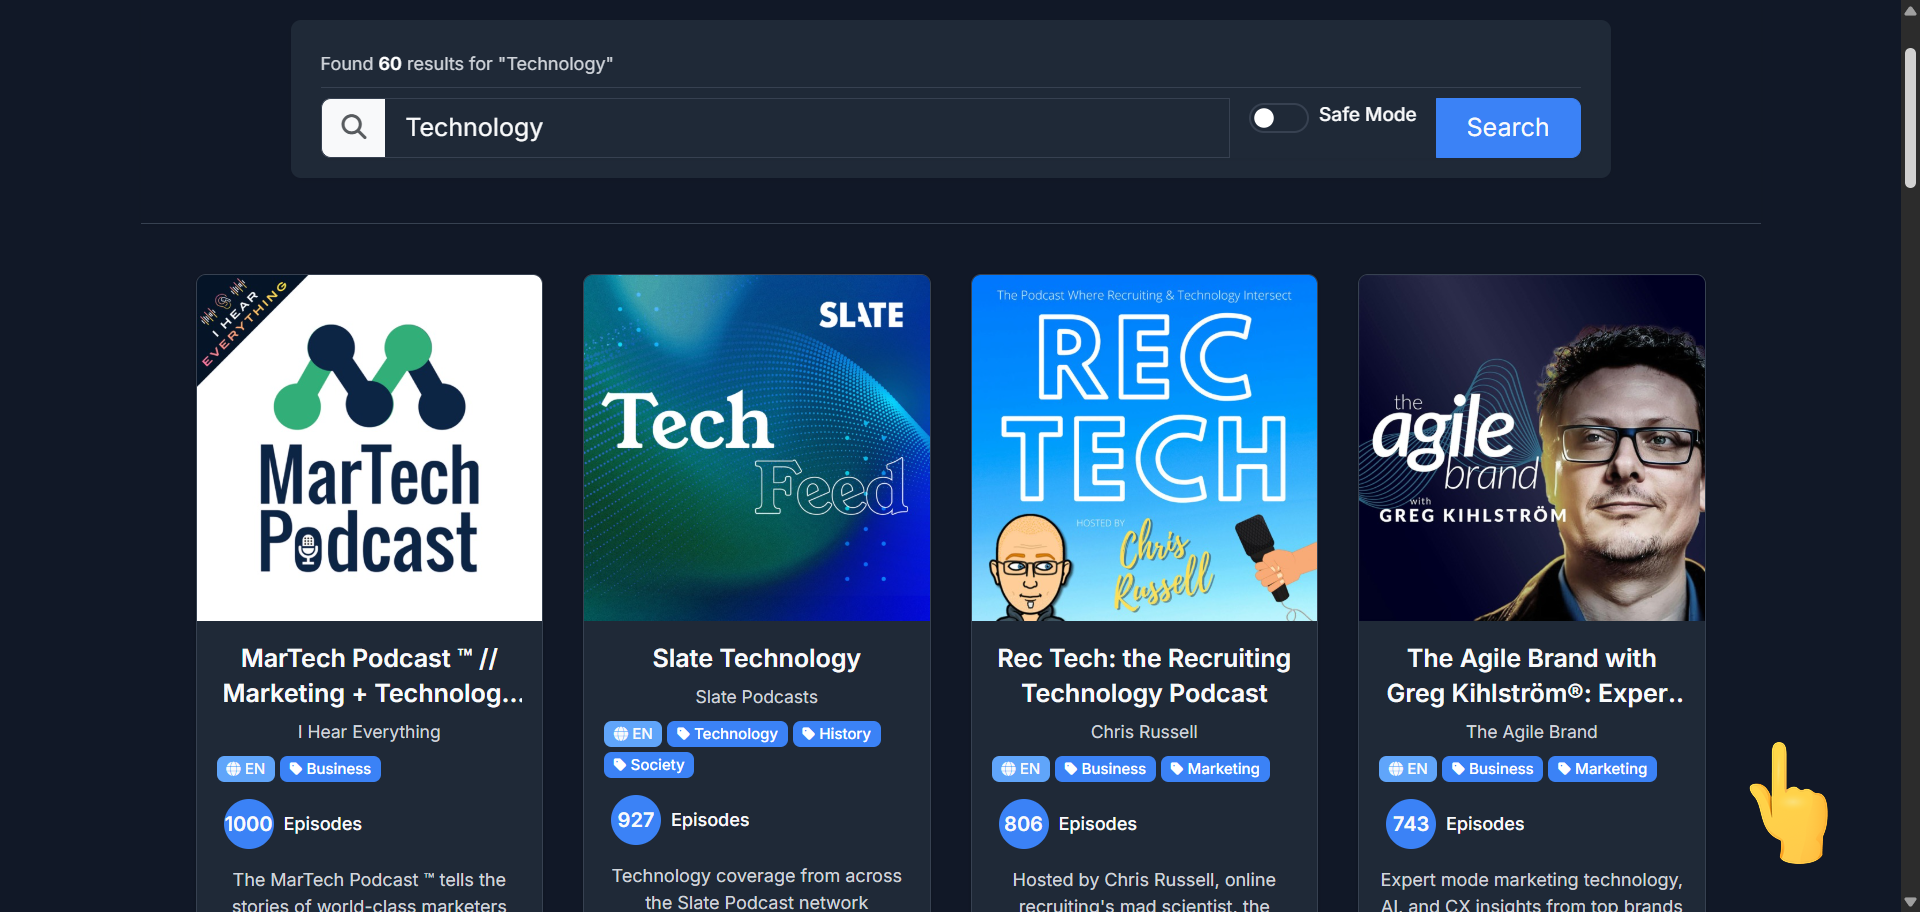This screenshot has height=912, width=1920.
Task: Select the Society tag on Slate Technology
Action: pos(648,765)
